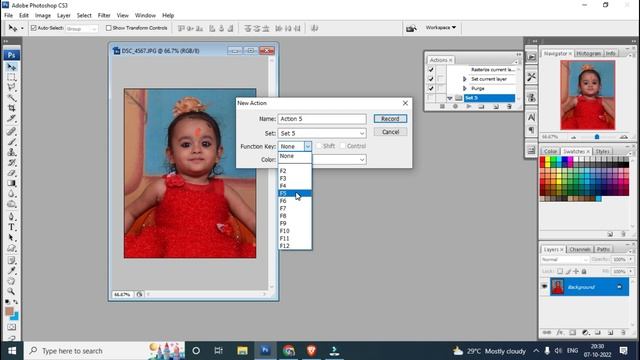Switch to the Styles tab
This screenshot has width=640, height=360.
point(602,151)
